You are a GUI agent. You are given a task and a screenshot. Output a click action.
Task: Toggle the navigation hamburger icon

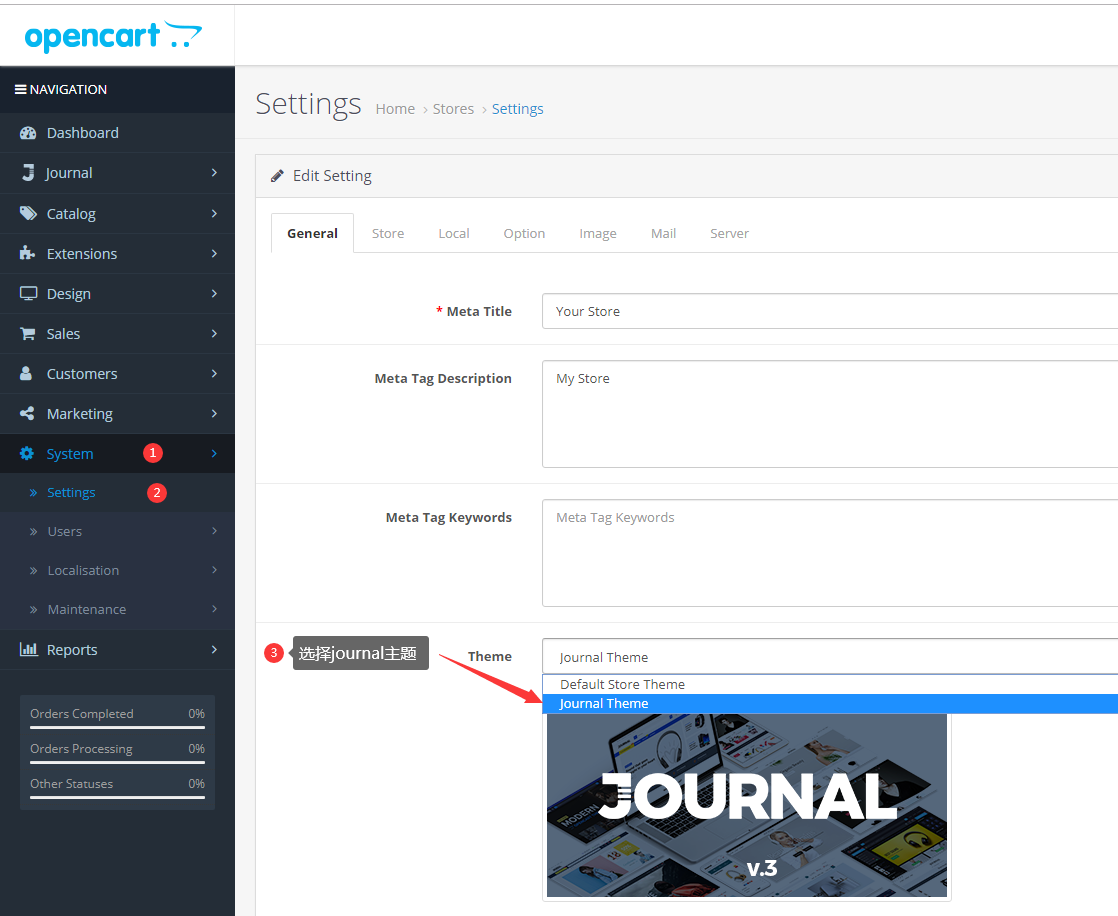pyautogui.click(x=21, y=90)
